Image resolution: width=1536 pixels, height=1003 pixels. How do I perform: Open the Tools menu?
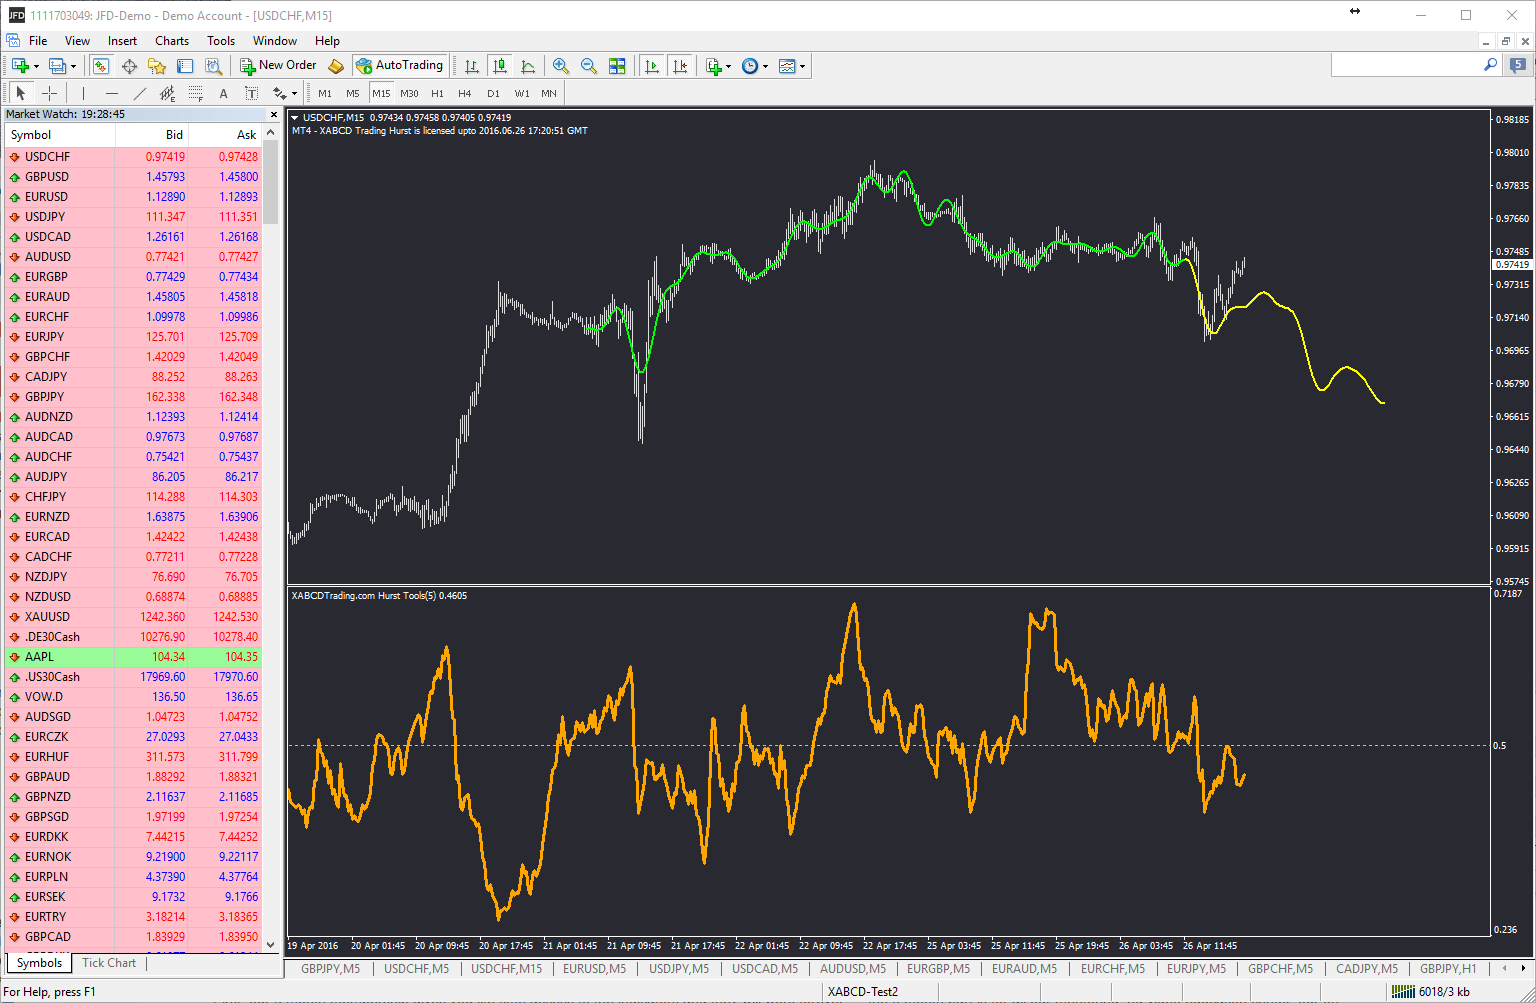point(221,41)
